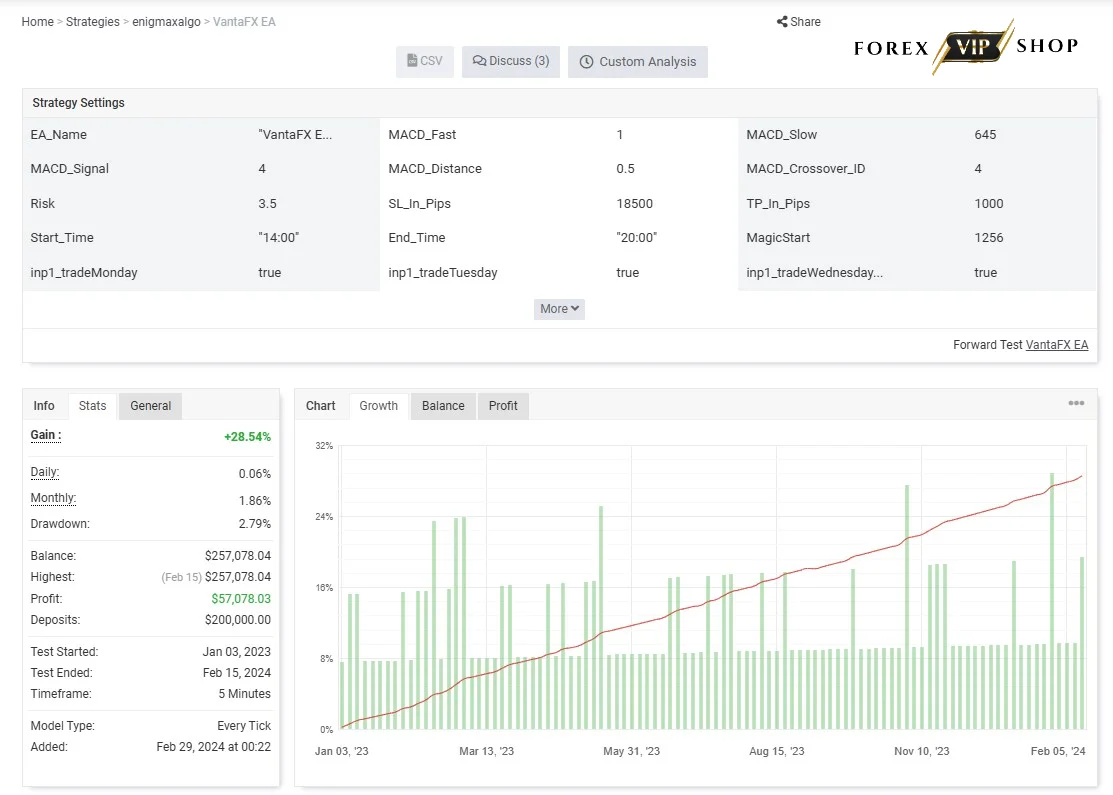This screenshot has height=795, width=1113.
Task: Click the underlined Gain label
Action: click(x=46, y=435)
